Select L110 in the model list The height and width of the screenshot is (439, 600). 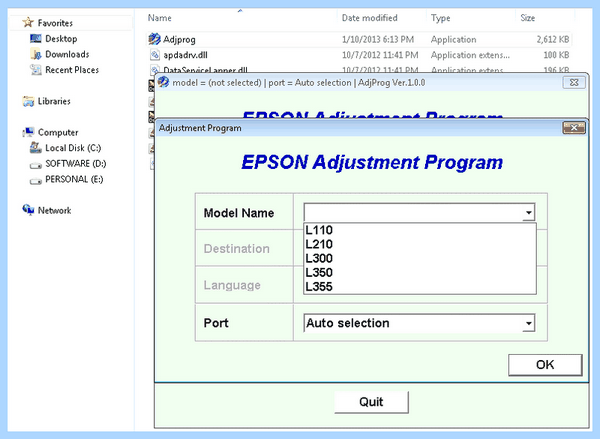(x=420, y=230)
